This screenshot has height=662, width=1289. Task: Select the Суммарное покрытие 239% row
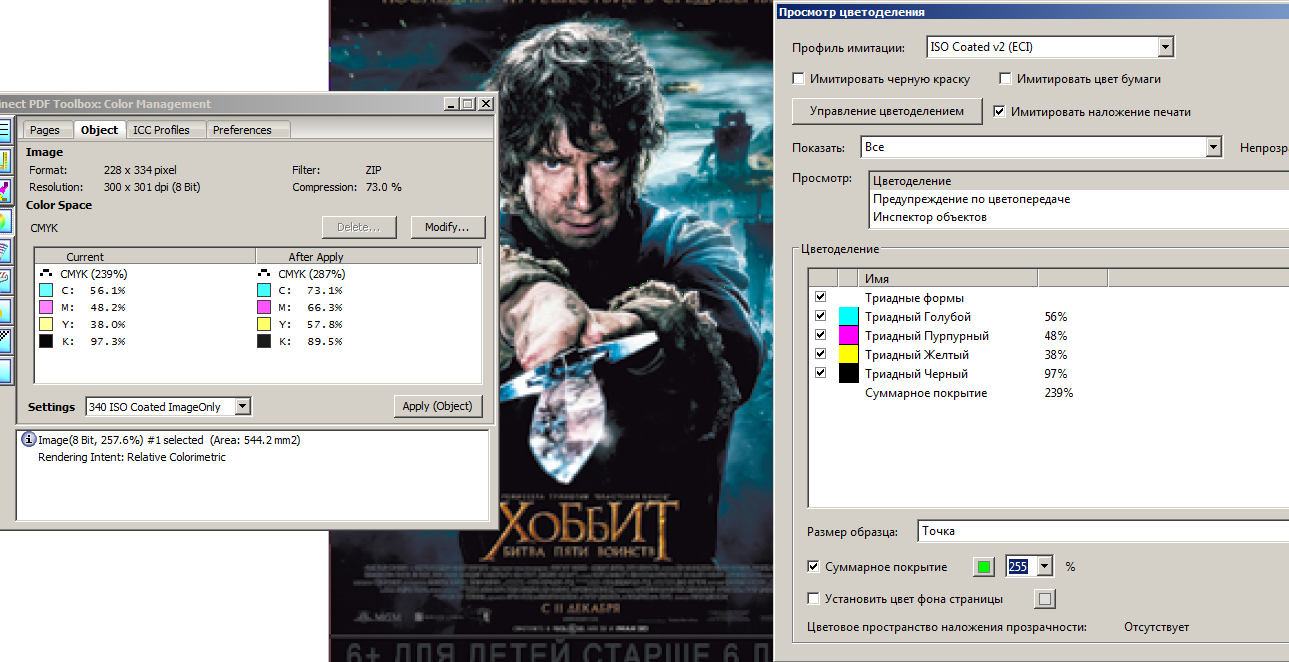1047,393
